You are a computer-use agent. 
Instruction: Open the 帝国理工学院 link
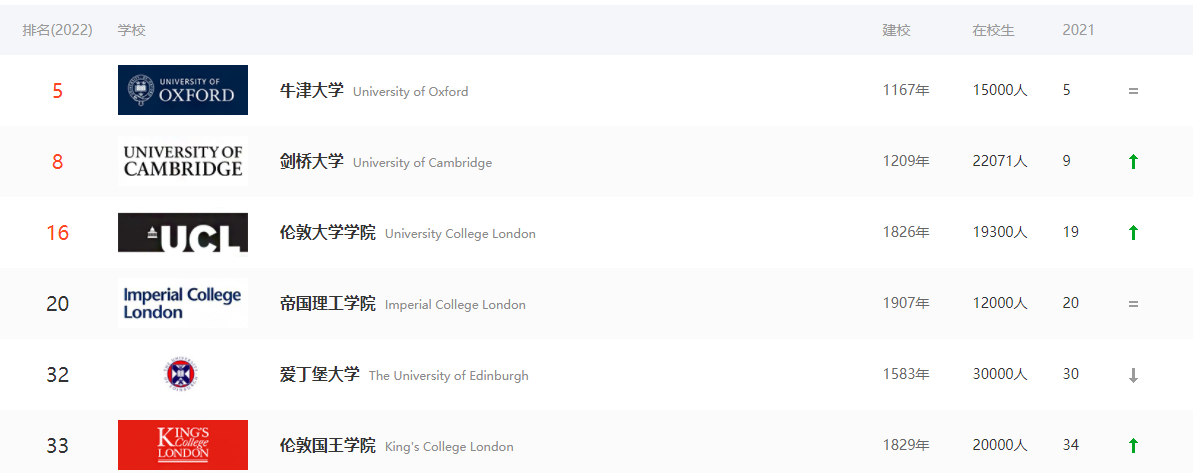(x=327, y=303)
